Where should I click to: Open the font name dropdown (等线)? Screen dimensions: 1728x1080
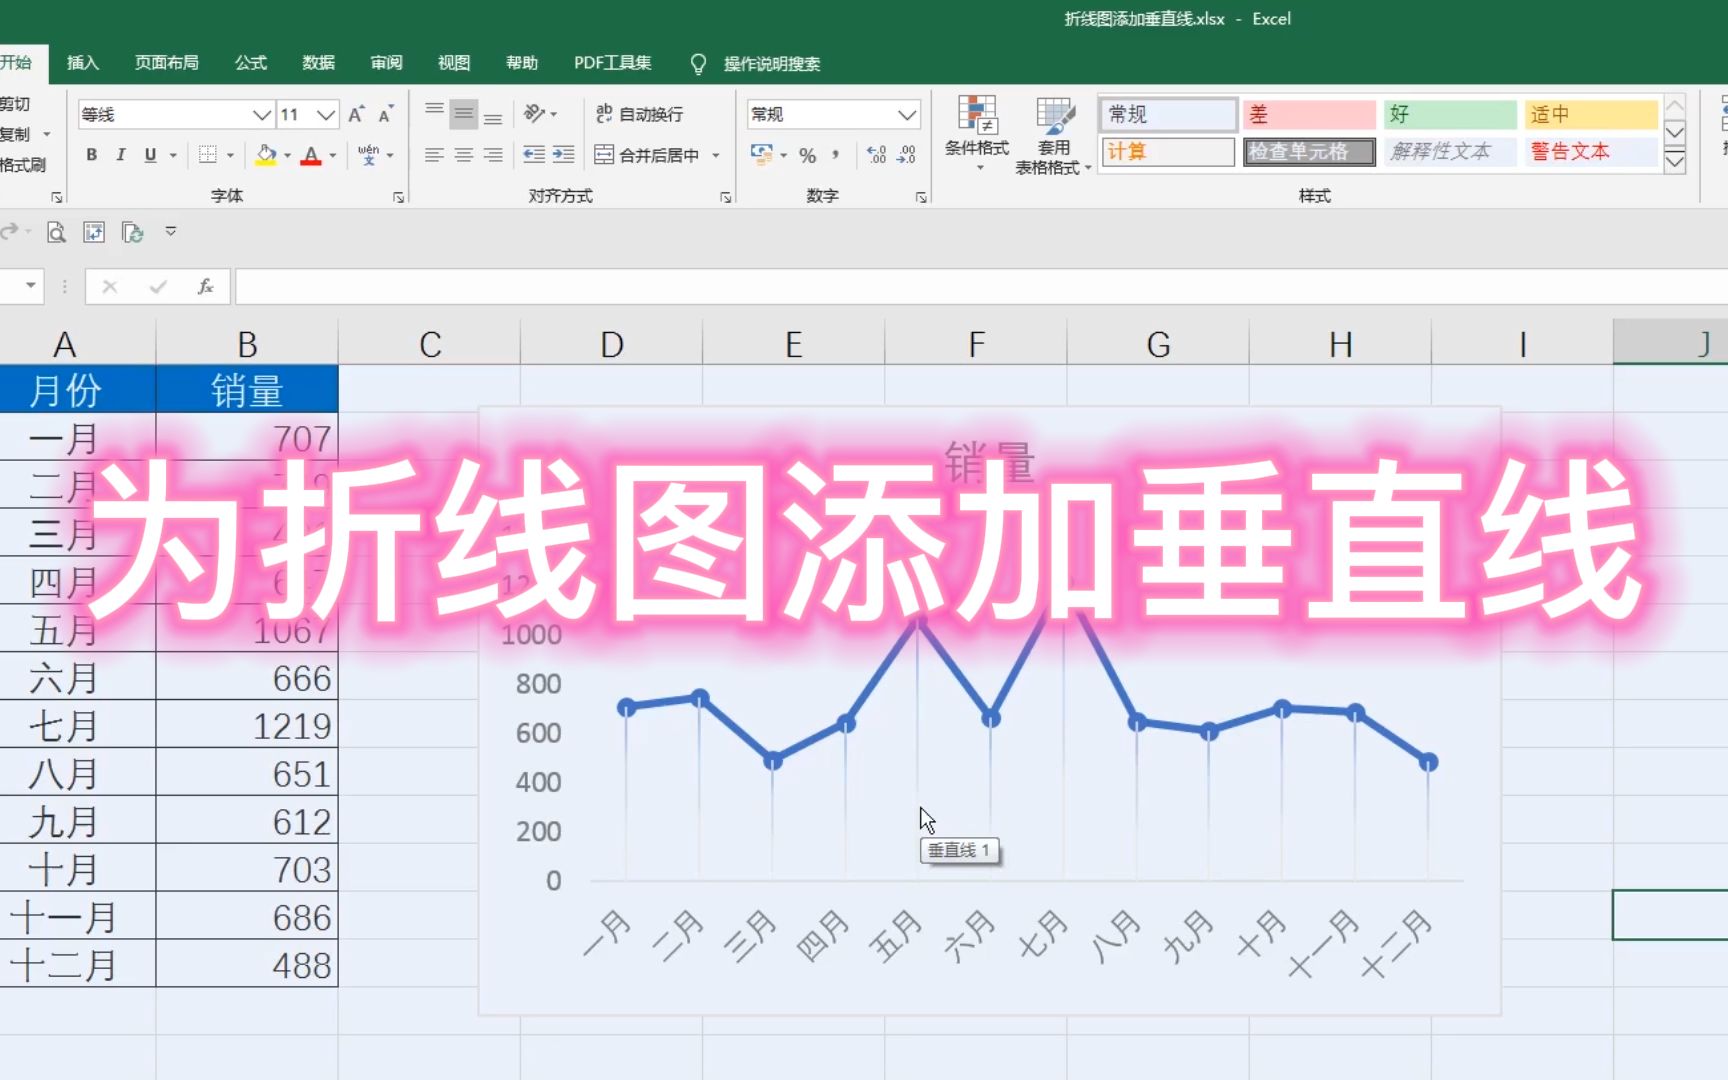(262, 113)
